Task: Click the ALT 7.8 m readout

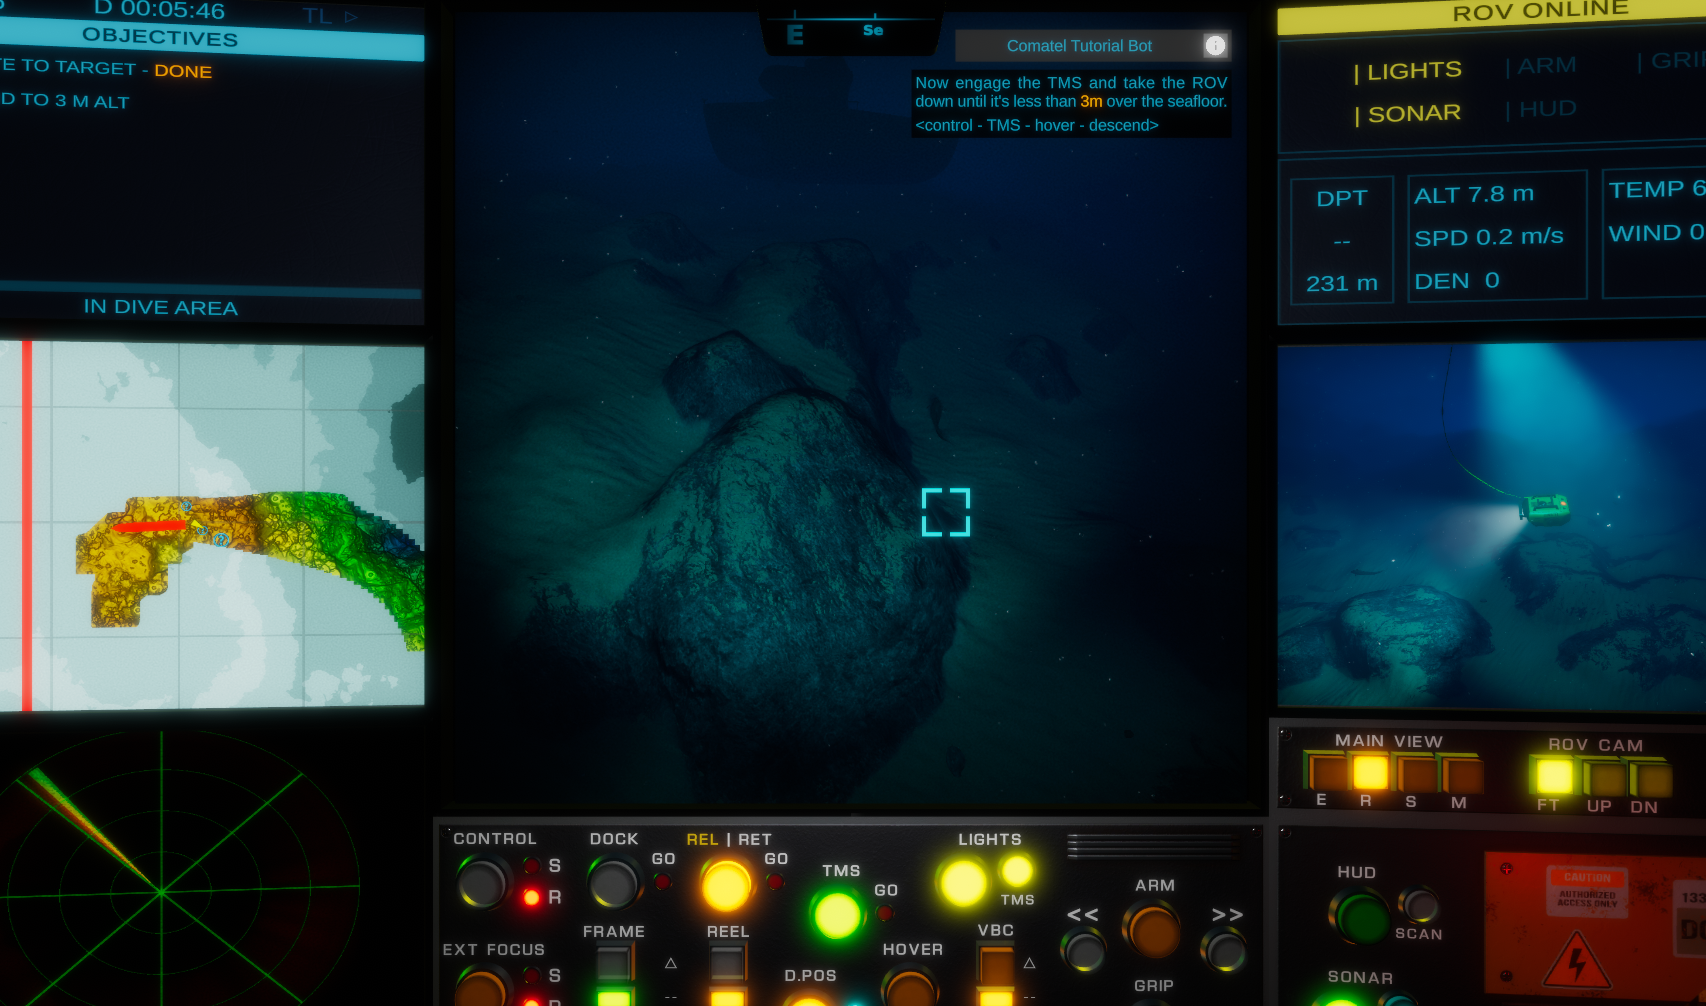Action: (x=1474, y=194)
